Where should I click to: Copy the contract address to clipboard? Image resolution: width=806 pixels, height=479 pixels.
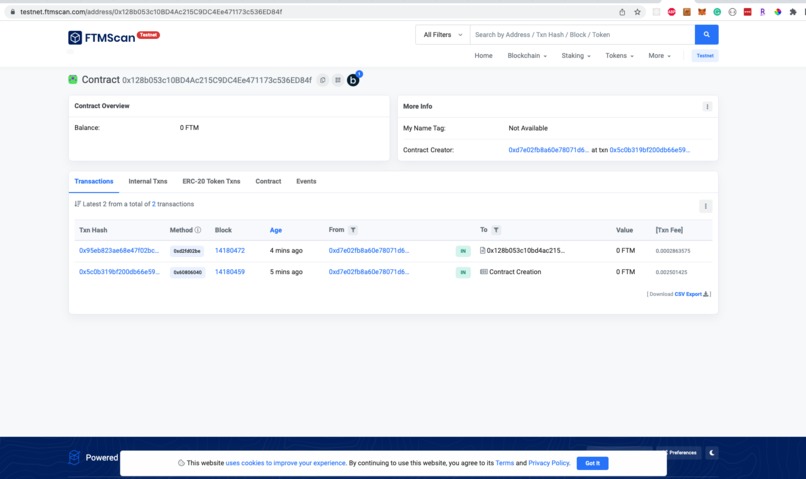[323, 80]
